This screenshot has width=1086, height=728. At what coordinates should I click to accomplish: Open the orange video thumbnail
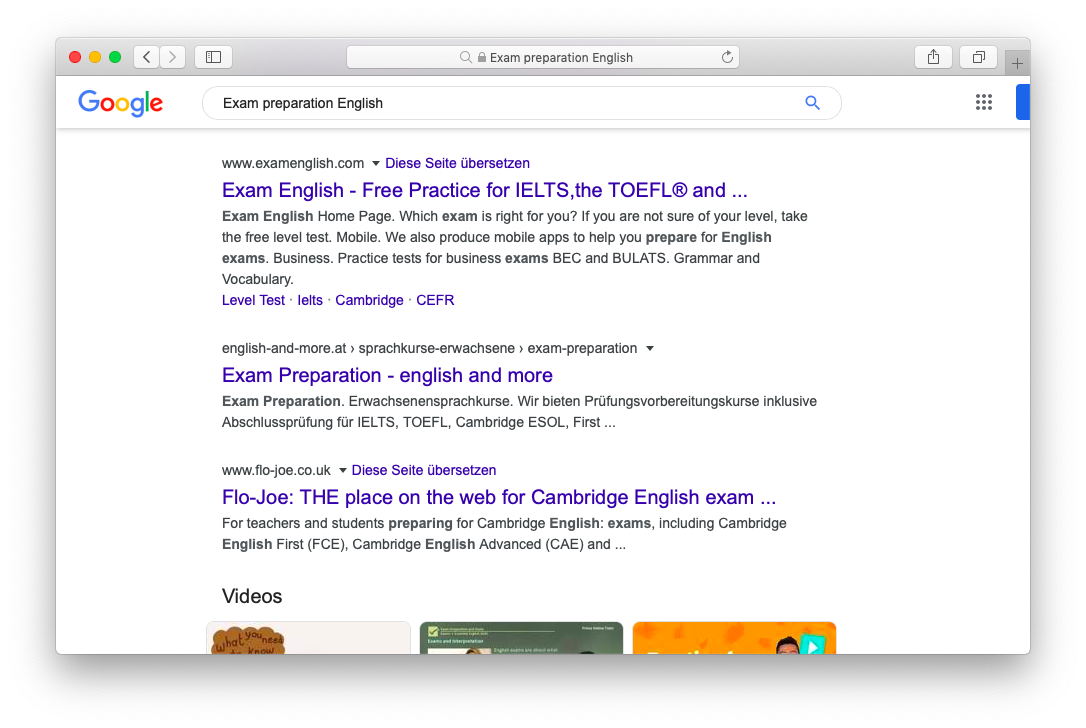click(x=734, y=638)
